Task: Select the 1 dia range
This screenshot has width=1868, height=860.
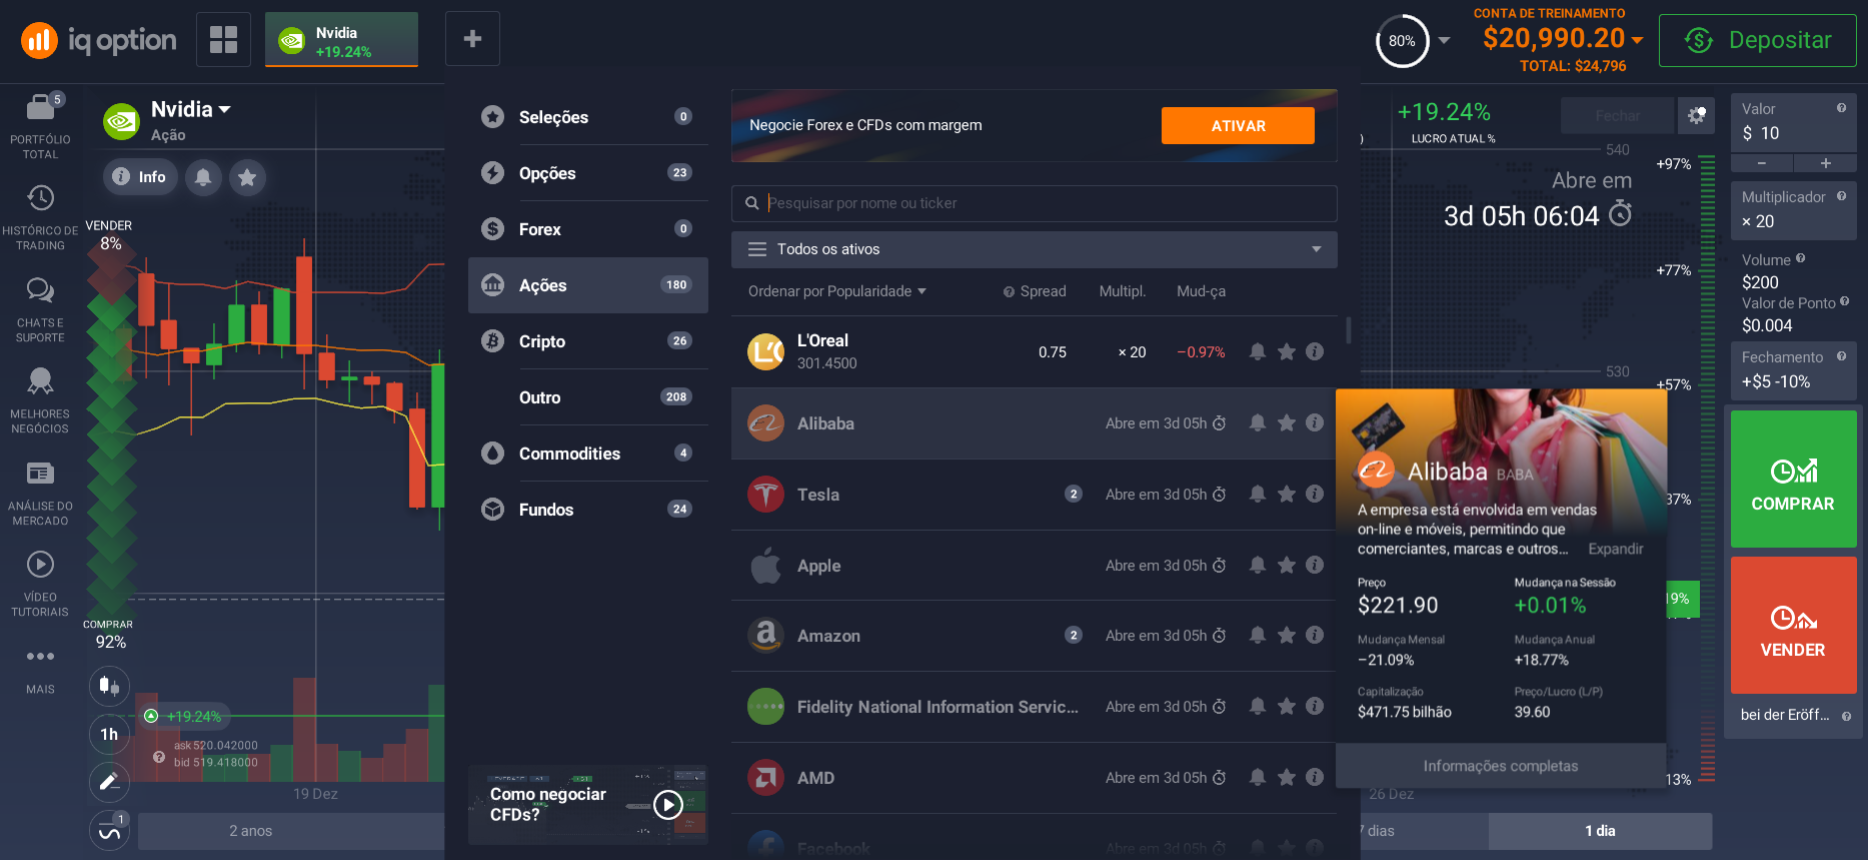Action: pyautogui.click(x=1600, y=831)
